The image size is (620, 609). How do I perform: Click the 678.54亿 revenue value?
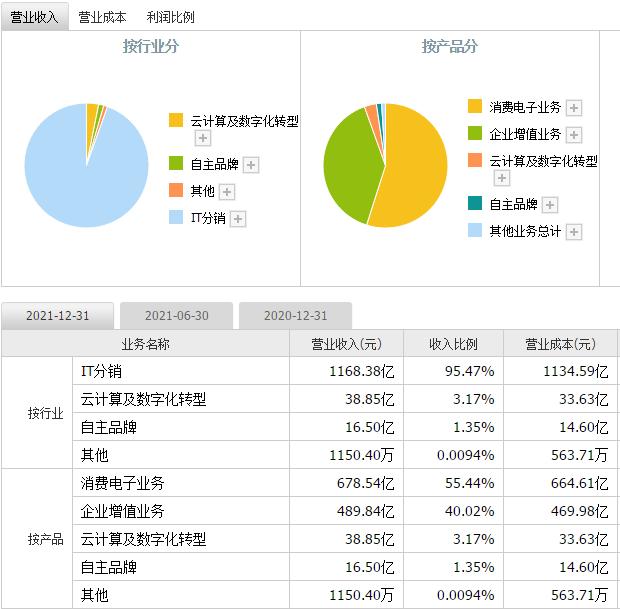tap(365, 483)
